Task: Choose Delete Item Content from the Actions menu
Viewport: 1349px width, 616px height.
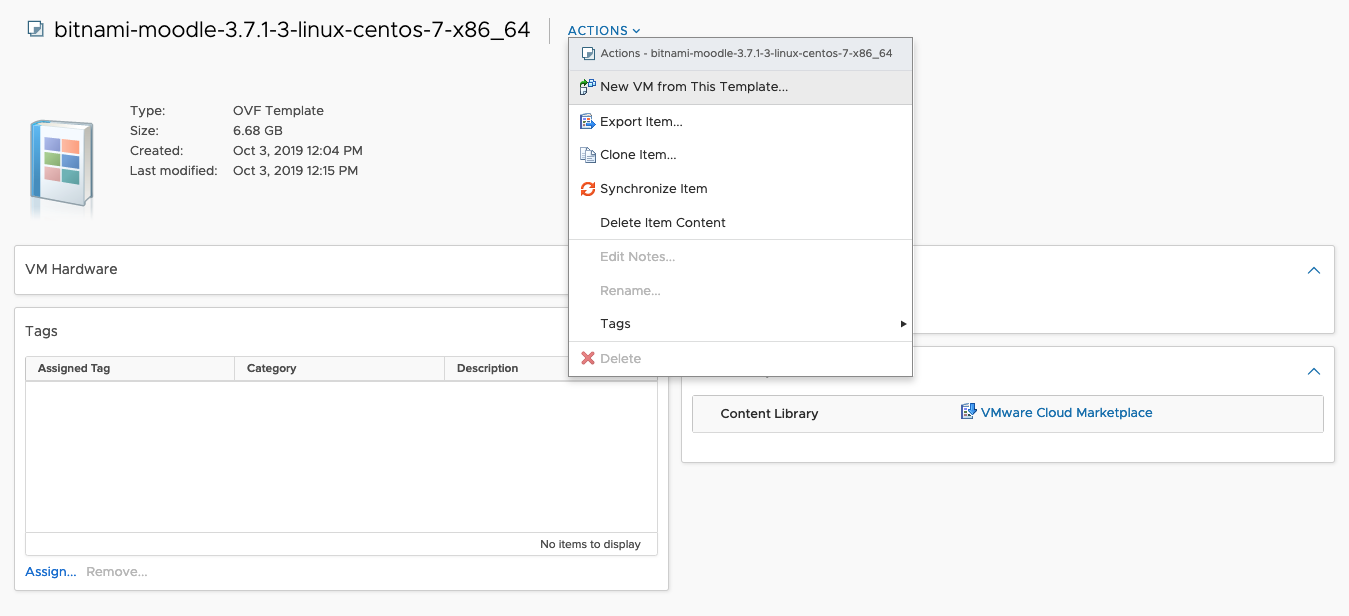Action: pyautogui.click(x=662, y=223)
